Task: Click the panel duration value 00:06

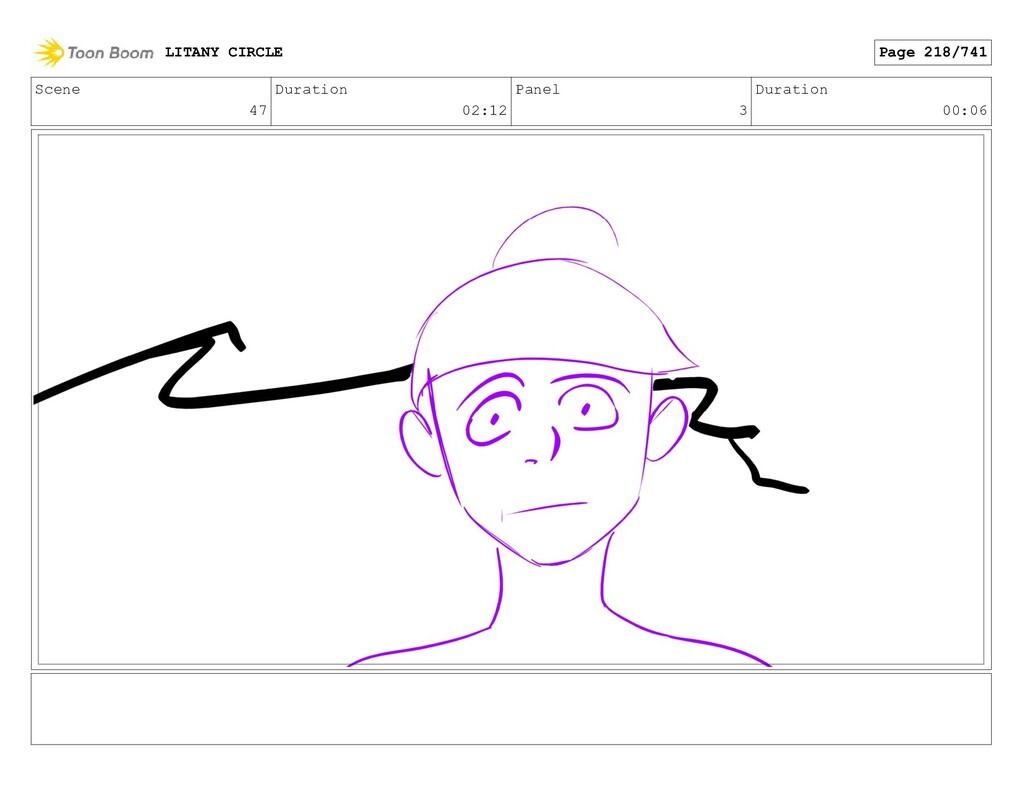Action: tap(965, 110)
